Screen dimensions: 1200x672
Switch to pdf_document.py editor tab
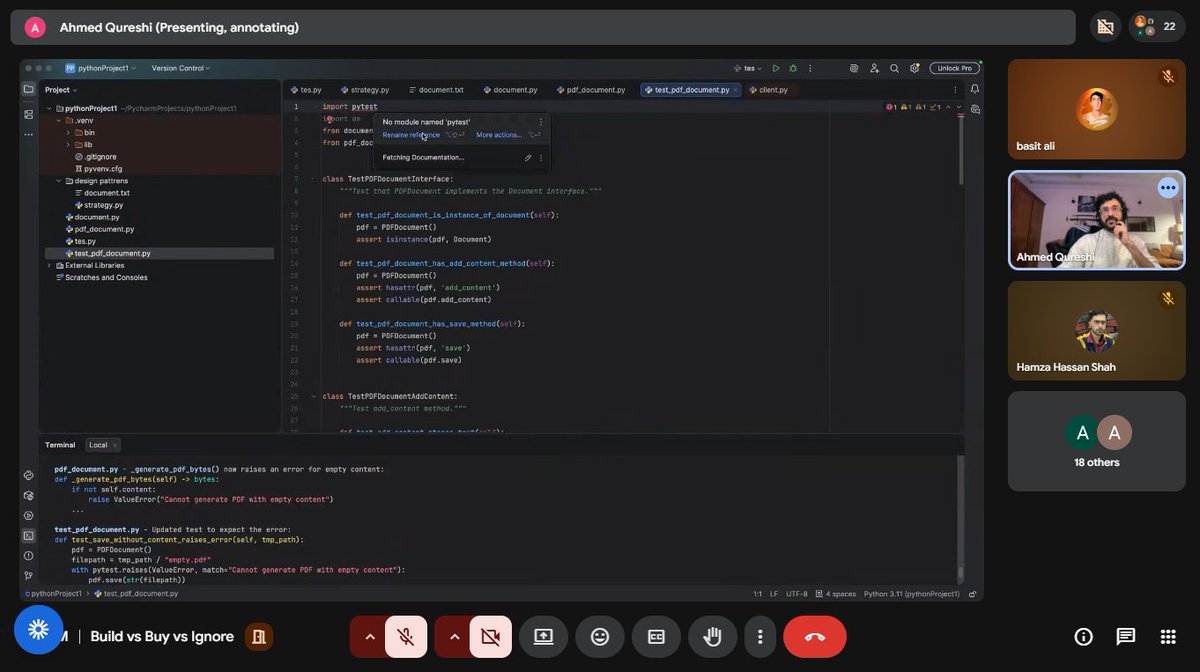click(591, 89)
